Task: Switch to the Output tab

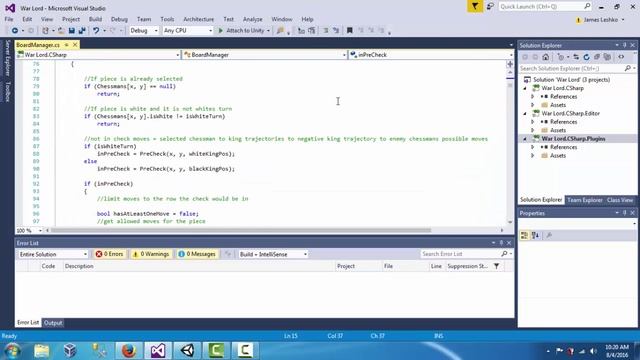Action: (x=53, y=323)
